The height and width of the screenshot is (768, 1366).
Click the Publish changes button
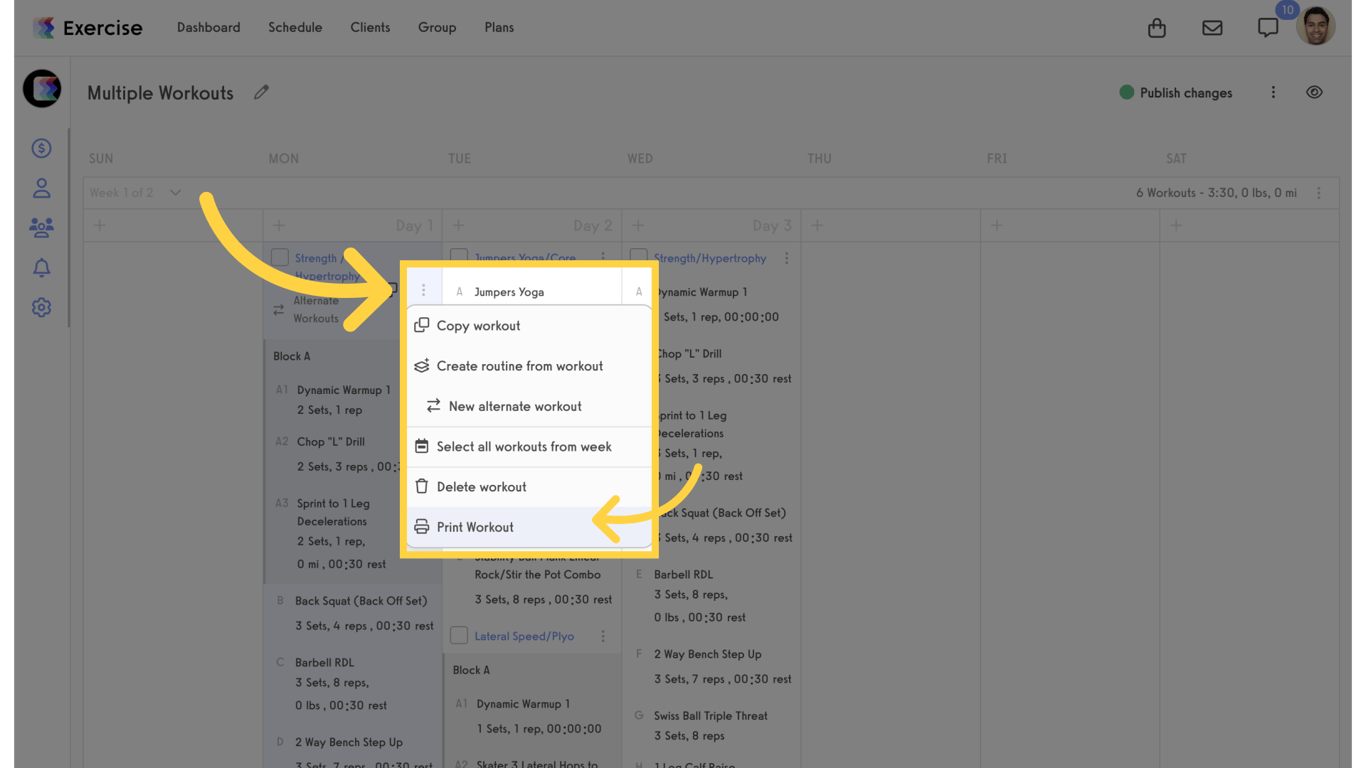tap(1176, 93)
